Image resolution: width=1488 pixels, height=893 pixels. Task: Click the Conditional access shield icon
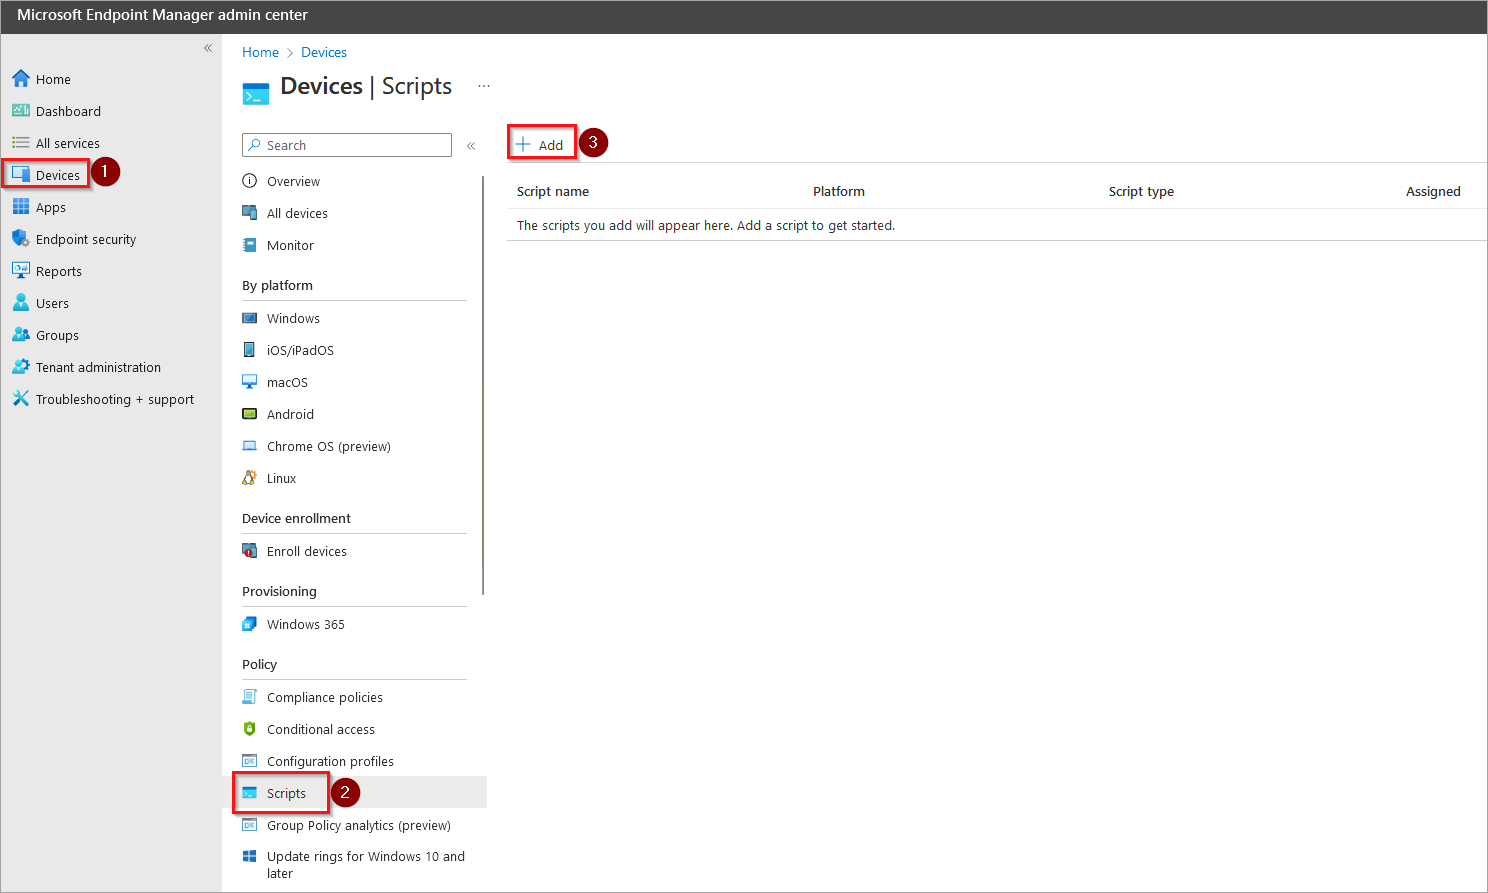pyautogui.click(x=250, y=729)
